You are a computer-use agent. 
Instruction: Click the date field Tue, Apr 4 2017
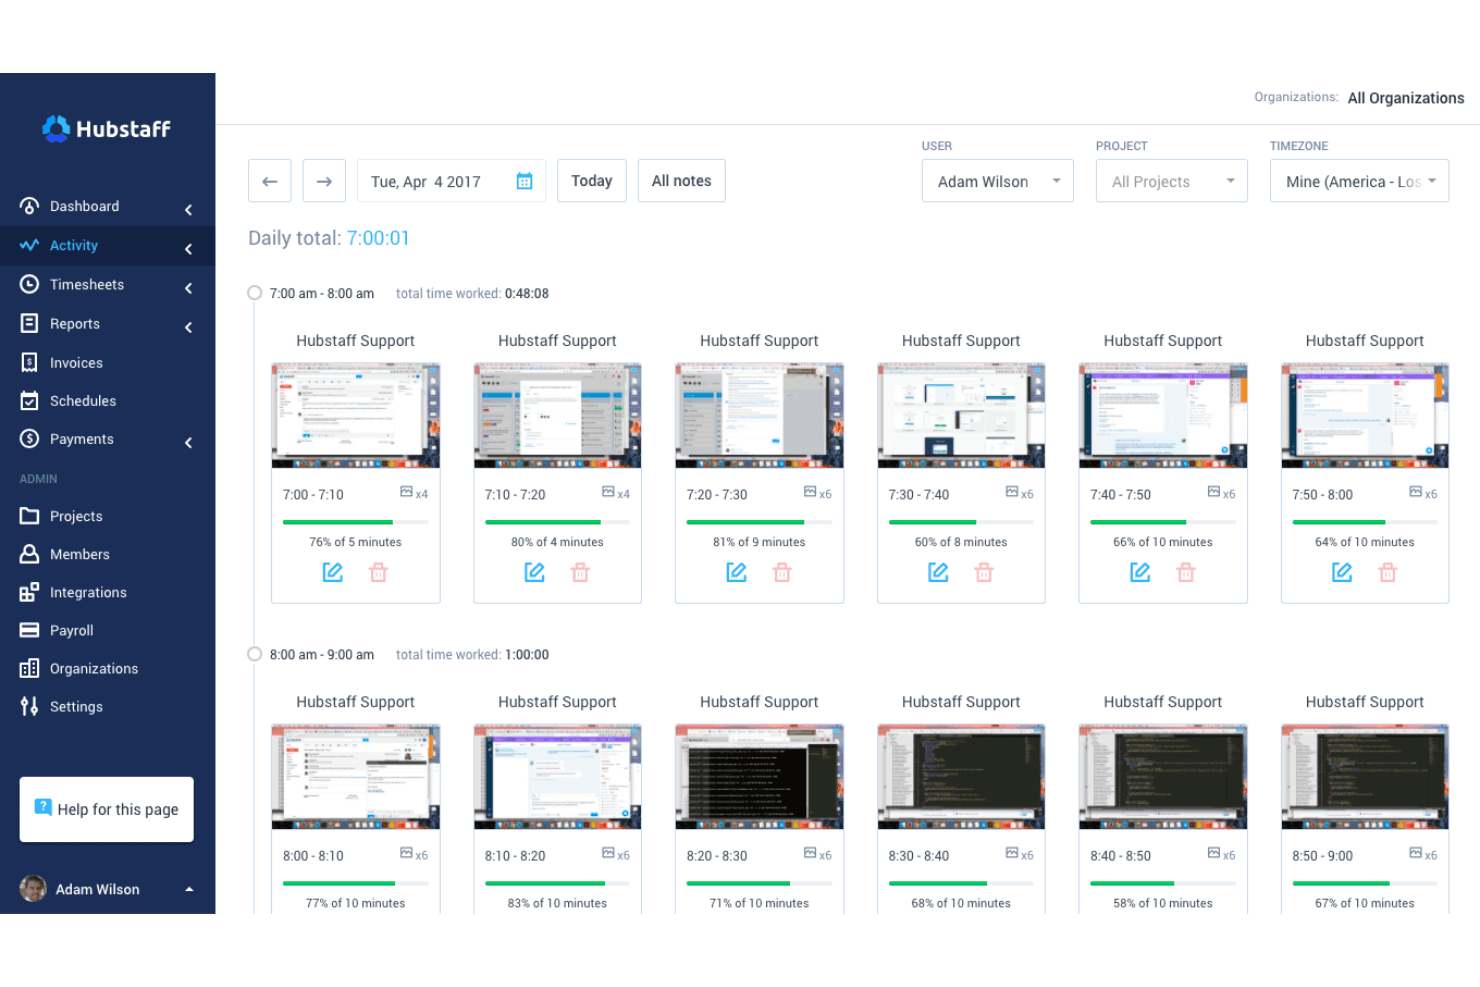click(452, 181)
